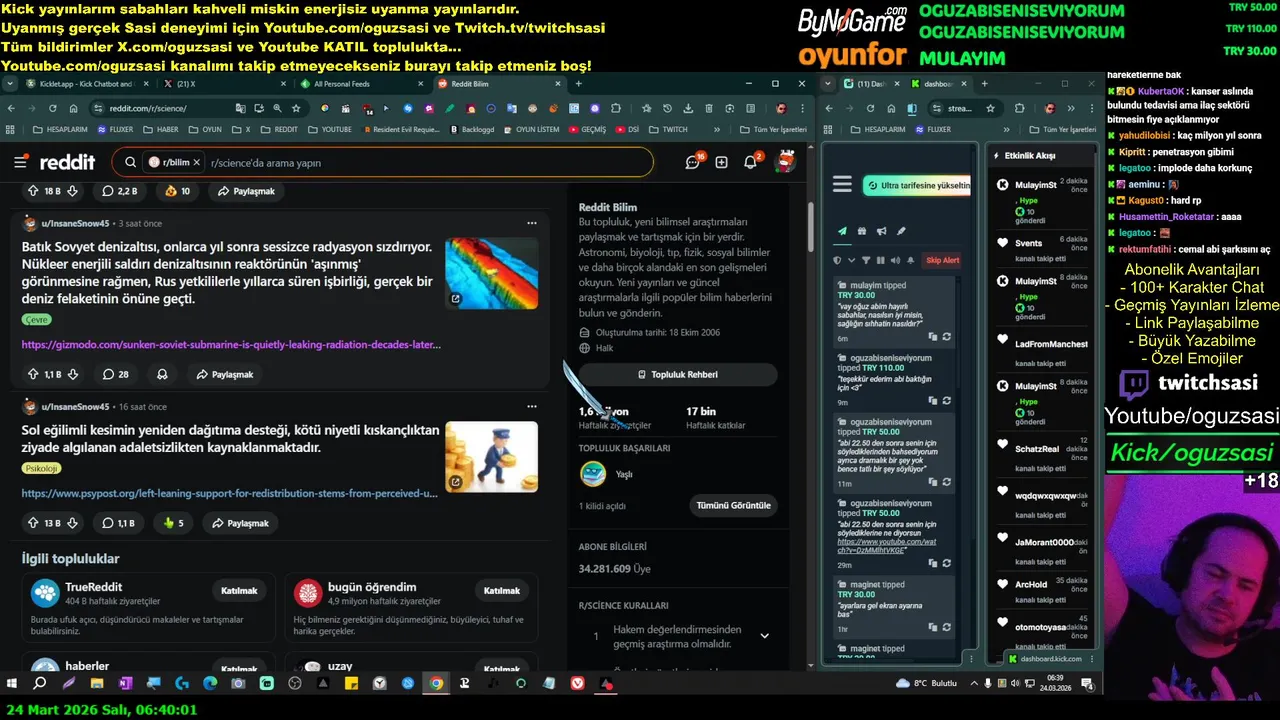1280x720 pixels.
Task: Downvote the Soviet submarine post
Action: 73,374
